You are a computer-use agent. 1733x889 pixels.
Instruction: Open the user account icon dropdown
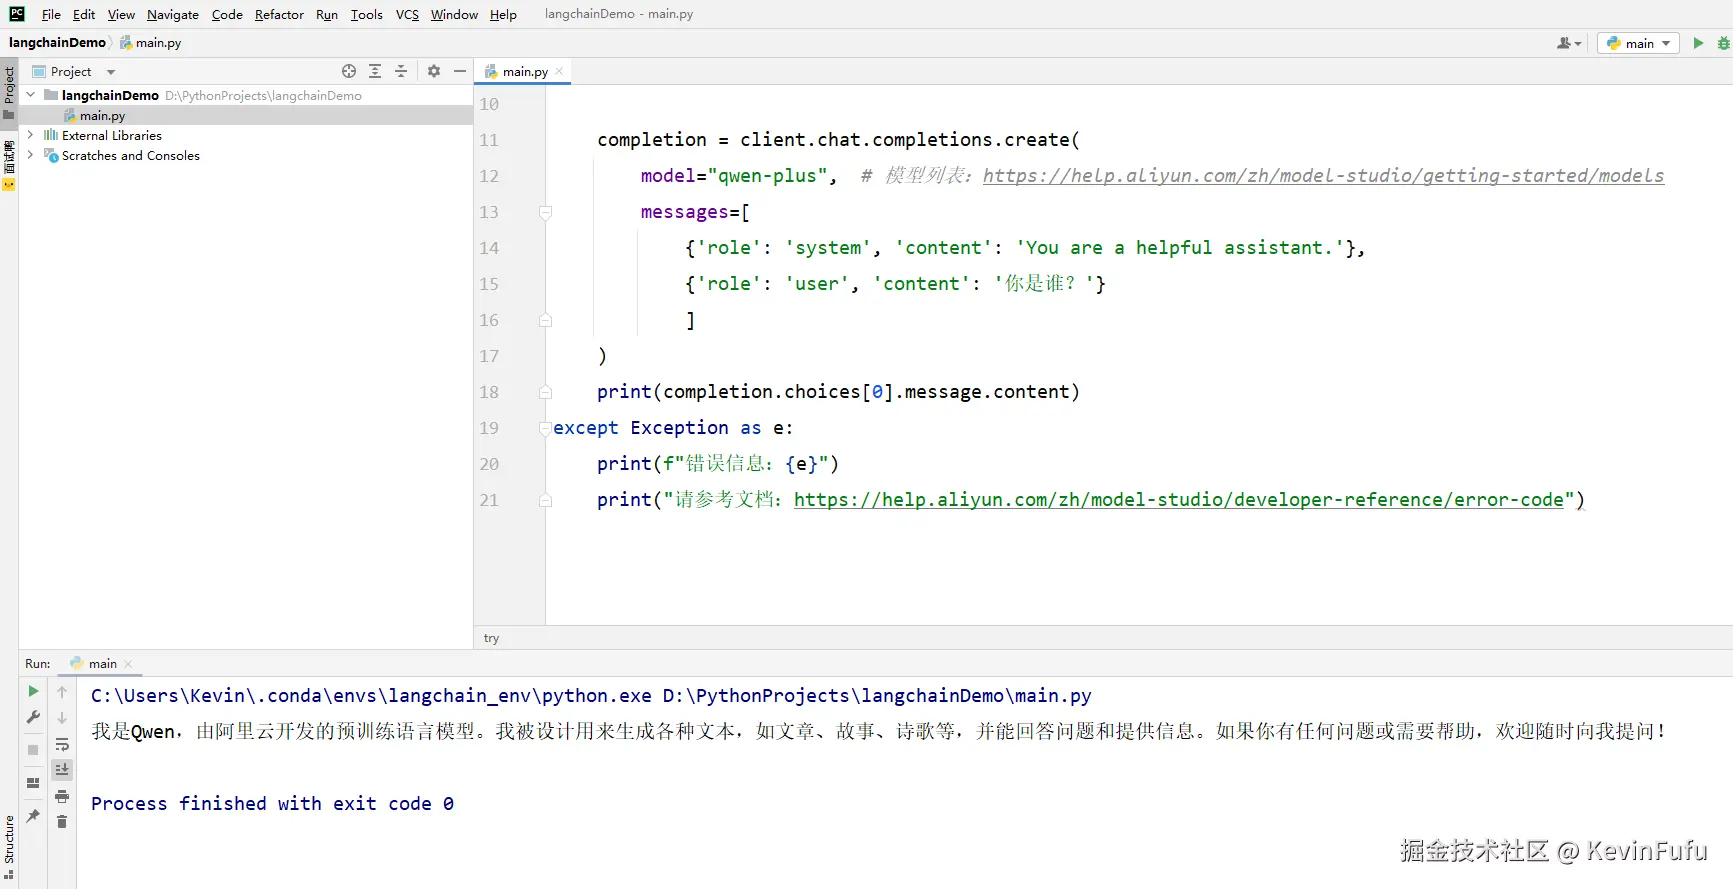pos(1569,43)
